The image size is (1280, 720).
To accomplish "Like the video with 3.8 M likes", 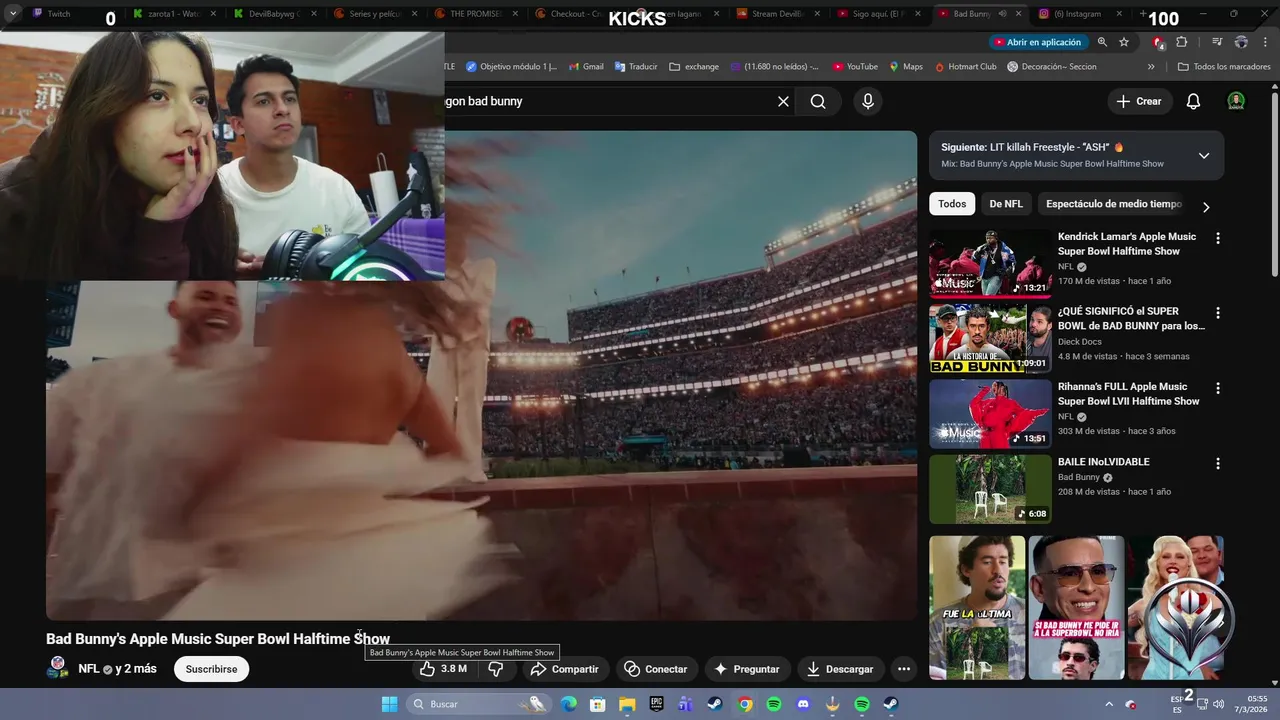I will pyautogui.click(x=443, y=669).
